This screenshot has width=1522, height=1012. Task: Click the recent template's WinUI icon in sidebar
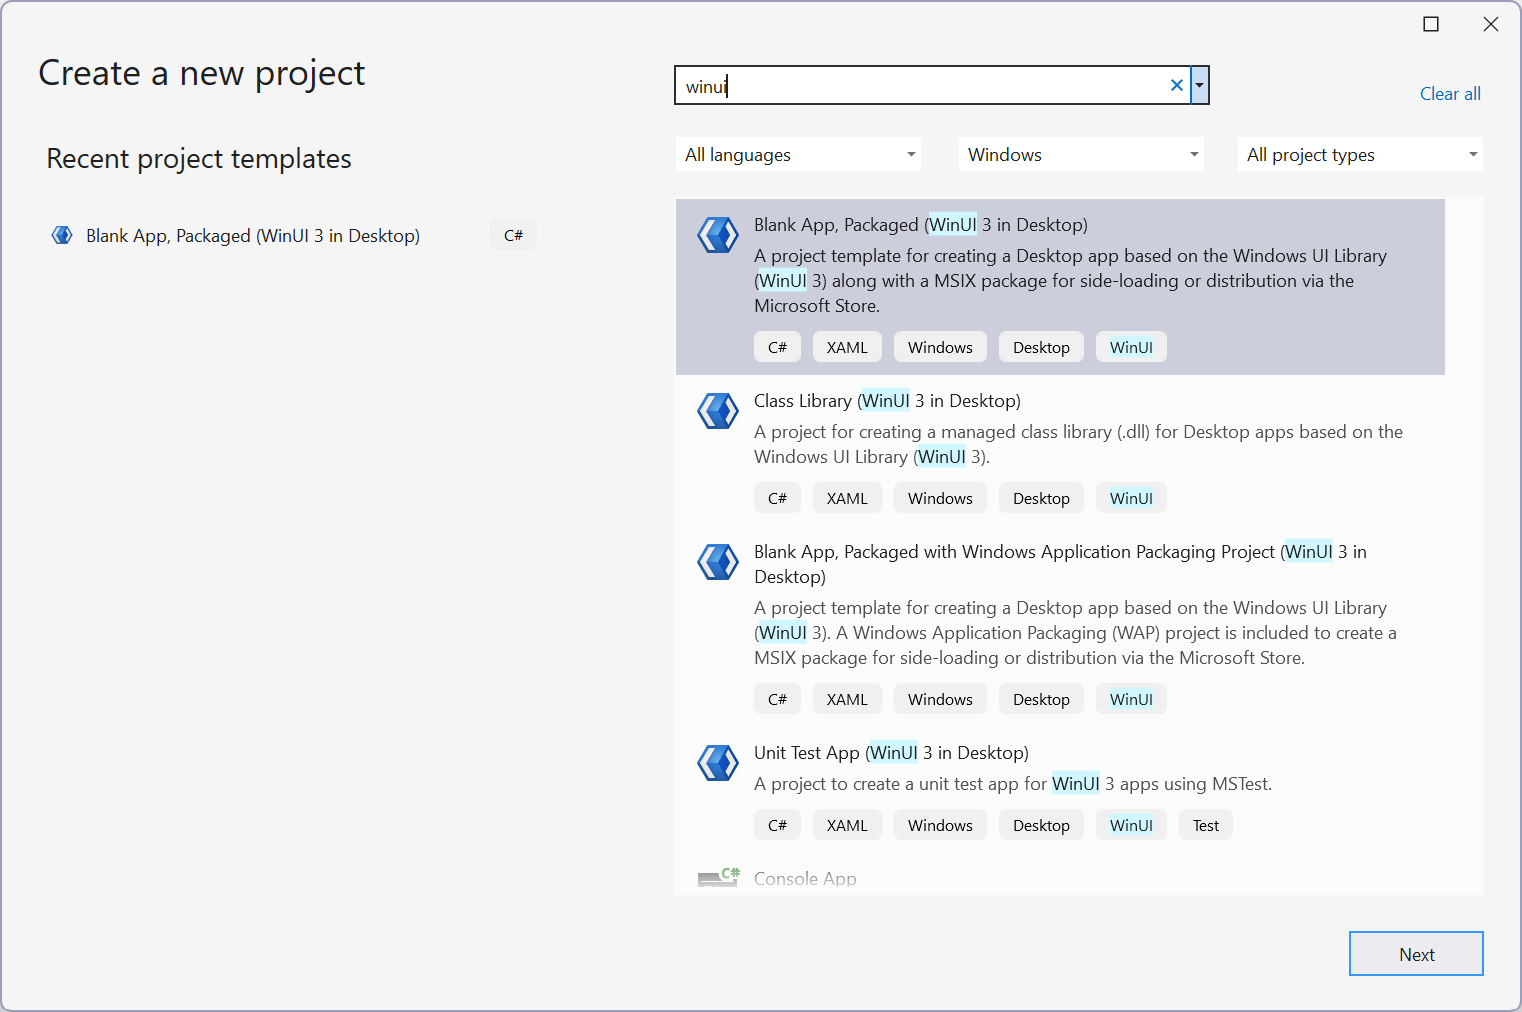61,235
